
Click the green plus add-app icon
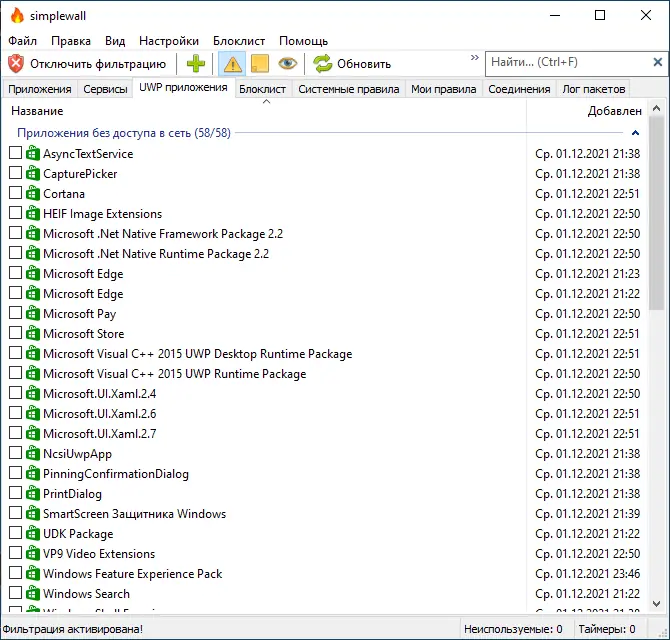pos(196,64)
